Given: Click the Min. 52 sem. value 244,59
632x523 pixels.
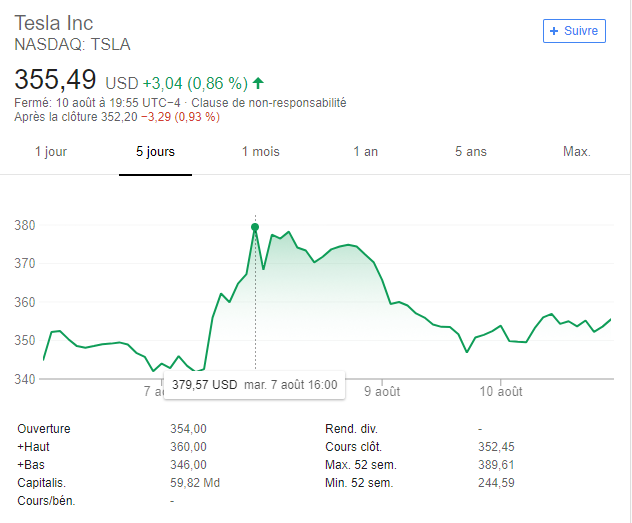Looking at the screenshot, I should click(496, 483).
